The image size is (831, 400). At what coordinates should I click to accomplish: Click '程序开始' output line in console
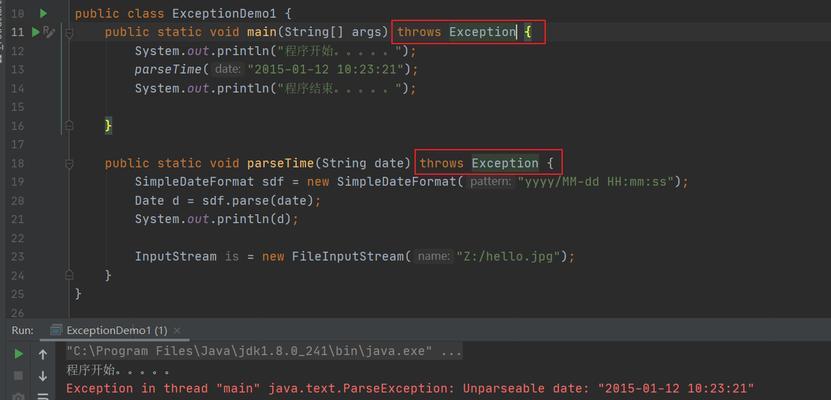[x=118, y=370]
